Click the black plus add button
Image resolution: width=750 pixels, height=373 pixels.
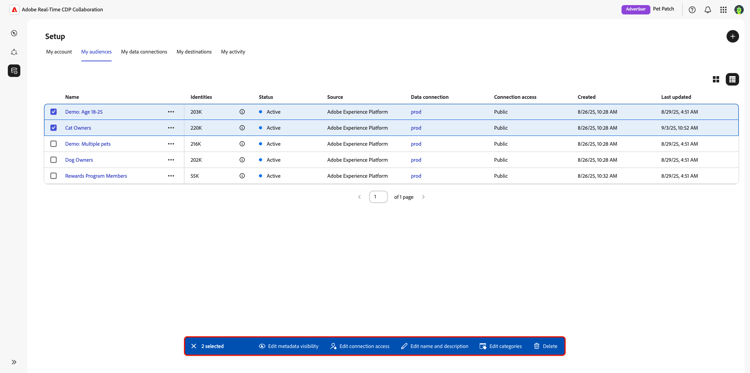pyautogui.click(x=732, y=36)
